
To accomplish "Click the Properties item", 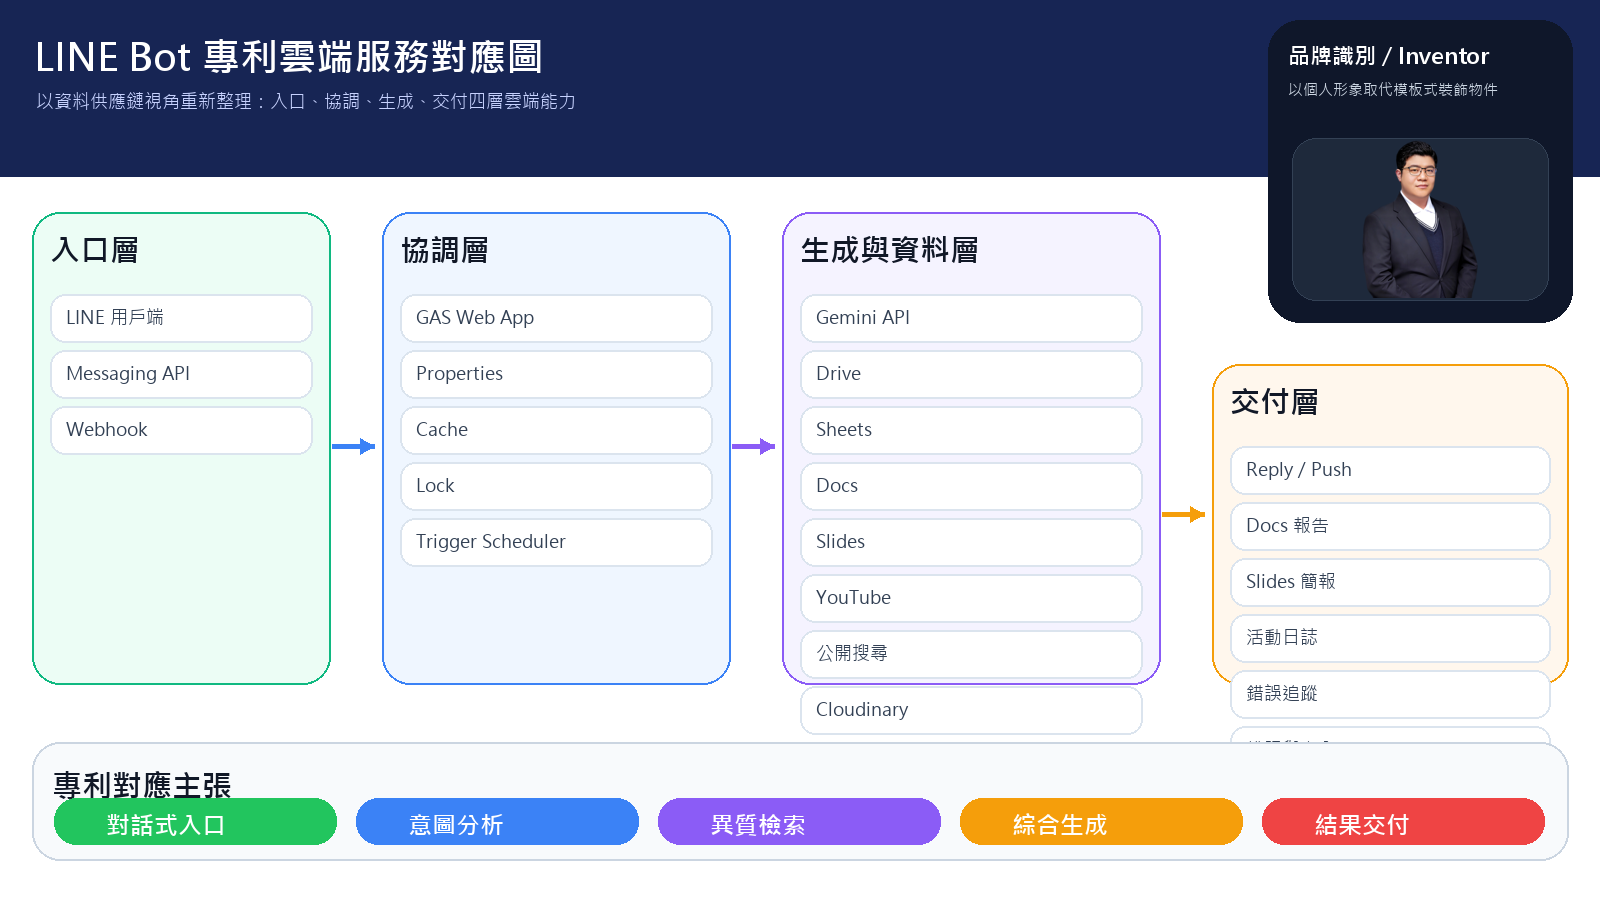I will click(x=556, y=374).
